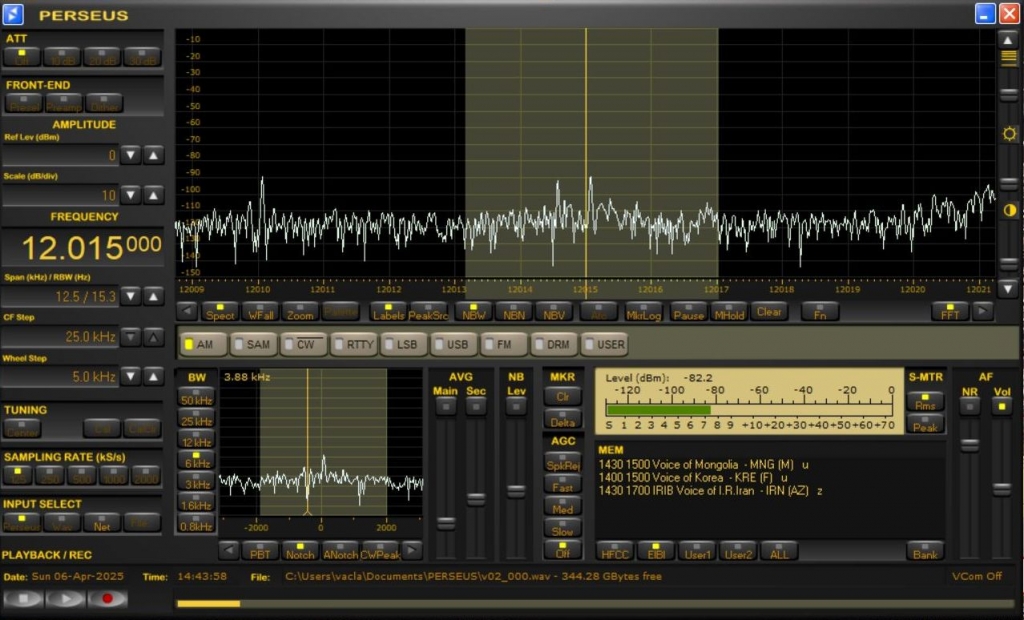The height and width of the screenshot is (620, 1024).
Task: Click the Zoom button under the spectrum
Action: [x=300, y=312]
